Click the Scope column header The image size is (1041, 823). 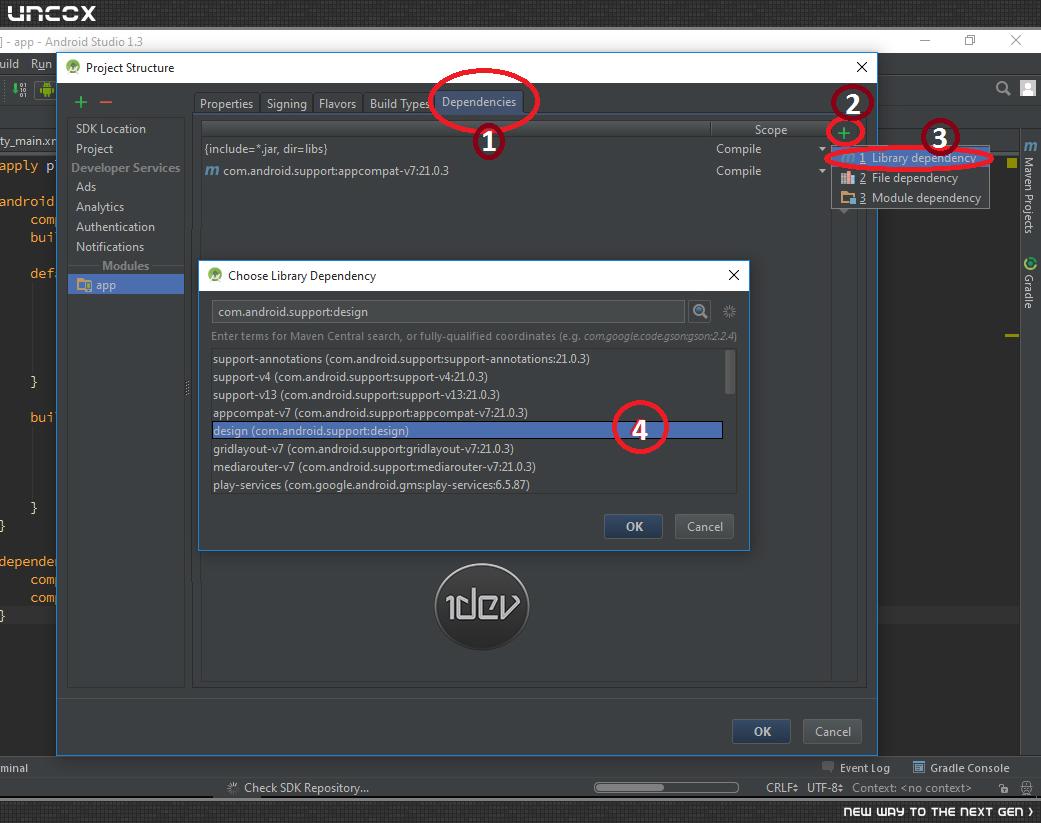pos(770,129)
